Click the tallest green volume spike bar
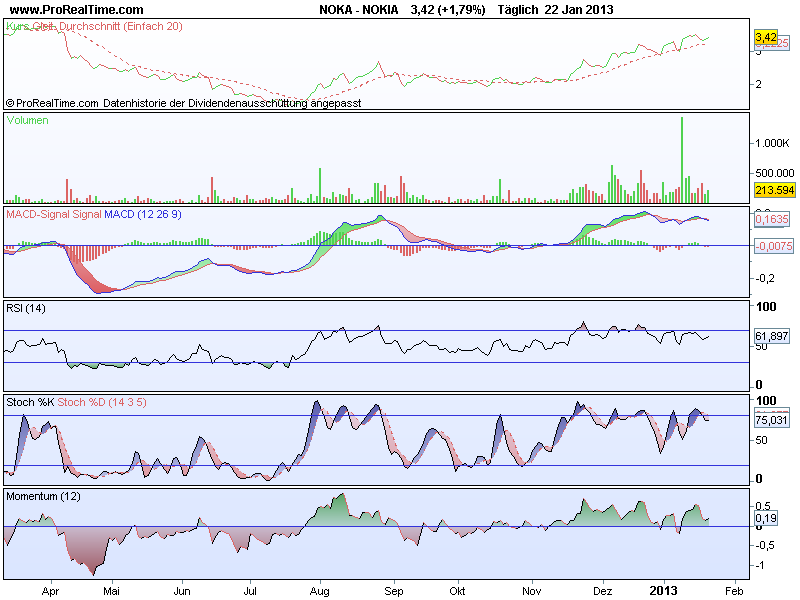Screen dimensions: 800x600 click(682, 160)
